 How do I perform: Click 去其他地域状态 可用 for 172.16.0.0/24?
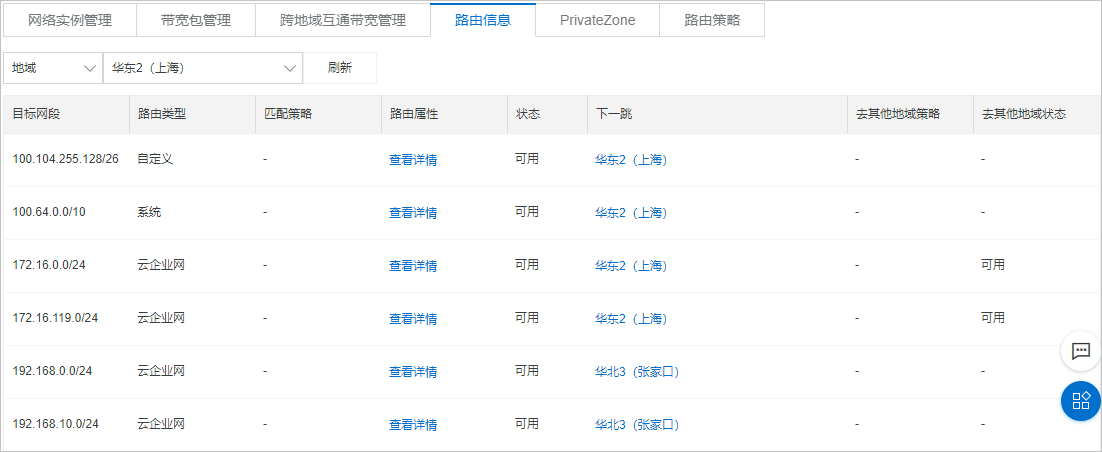(993, 265)
